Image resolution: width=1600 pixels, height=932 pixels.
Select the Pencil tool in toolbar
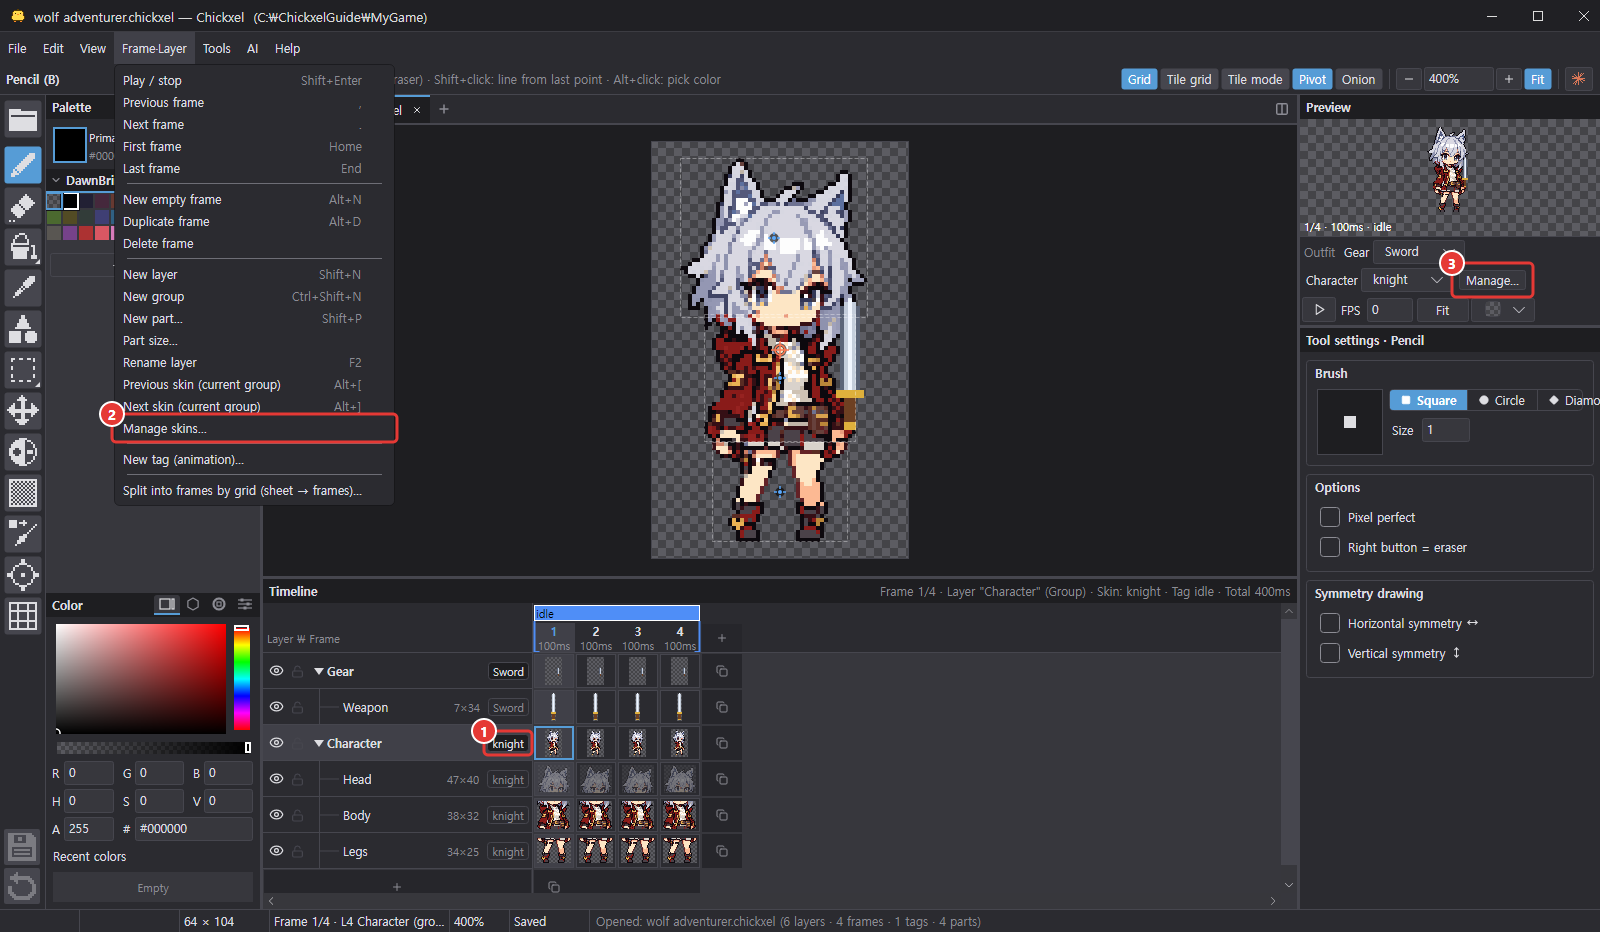[23, 165]
